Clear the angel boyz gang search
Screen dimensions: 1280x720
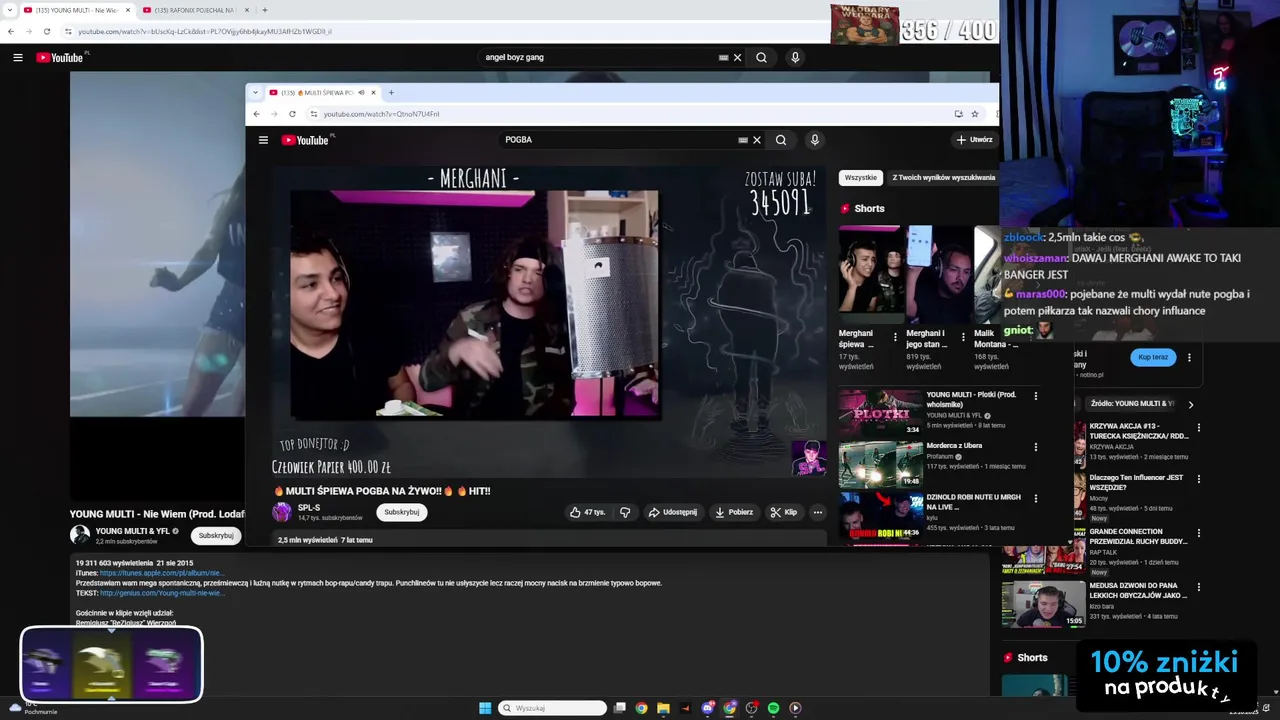tap(737, 57)
